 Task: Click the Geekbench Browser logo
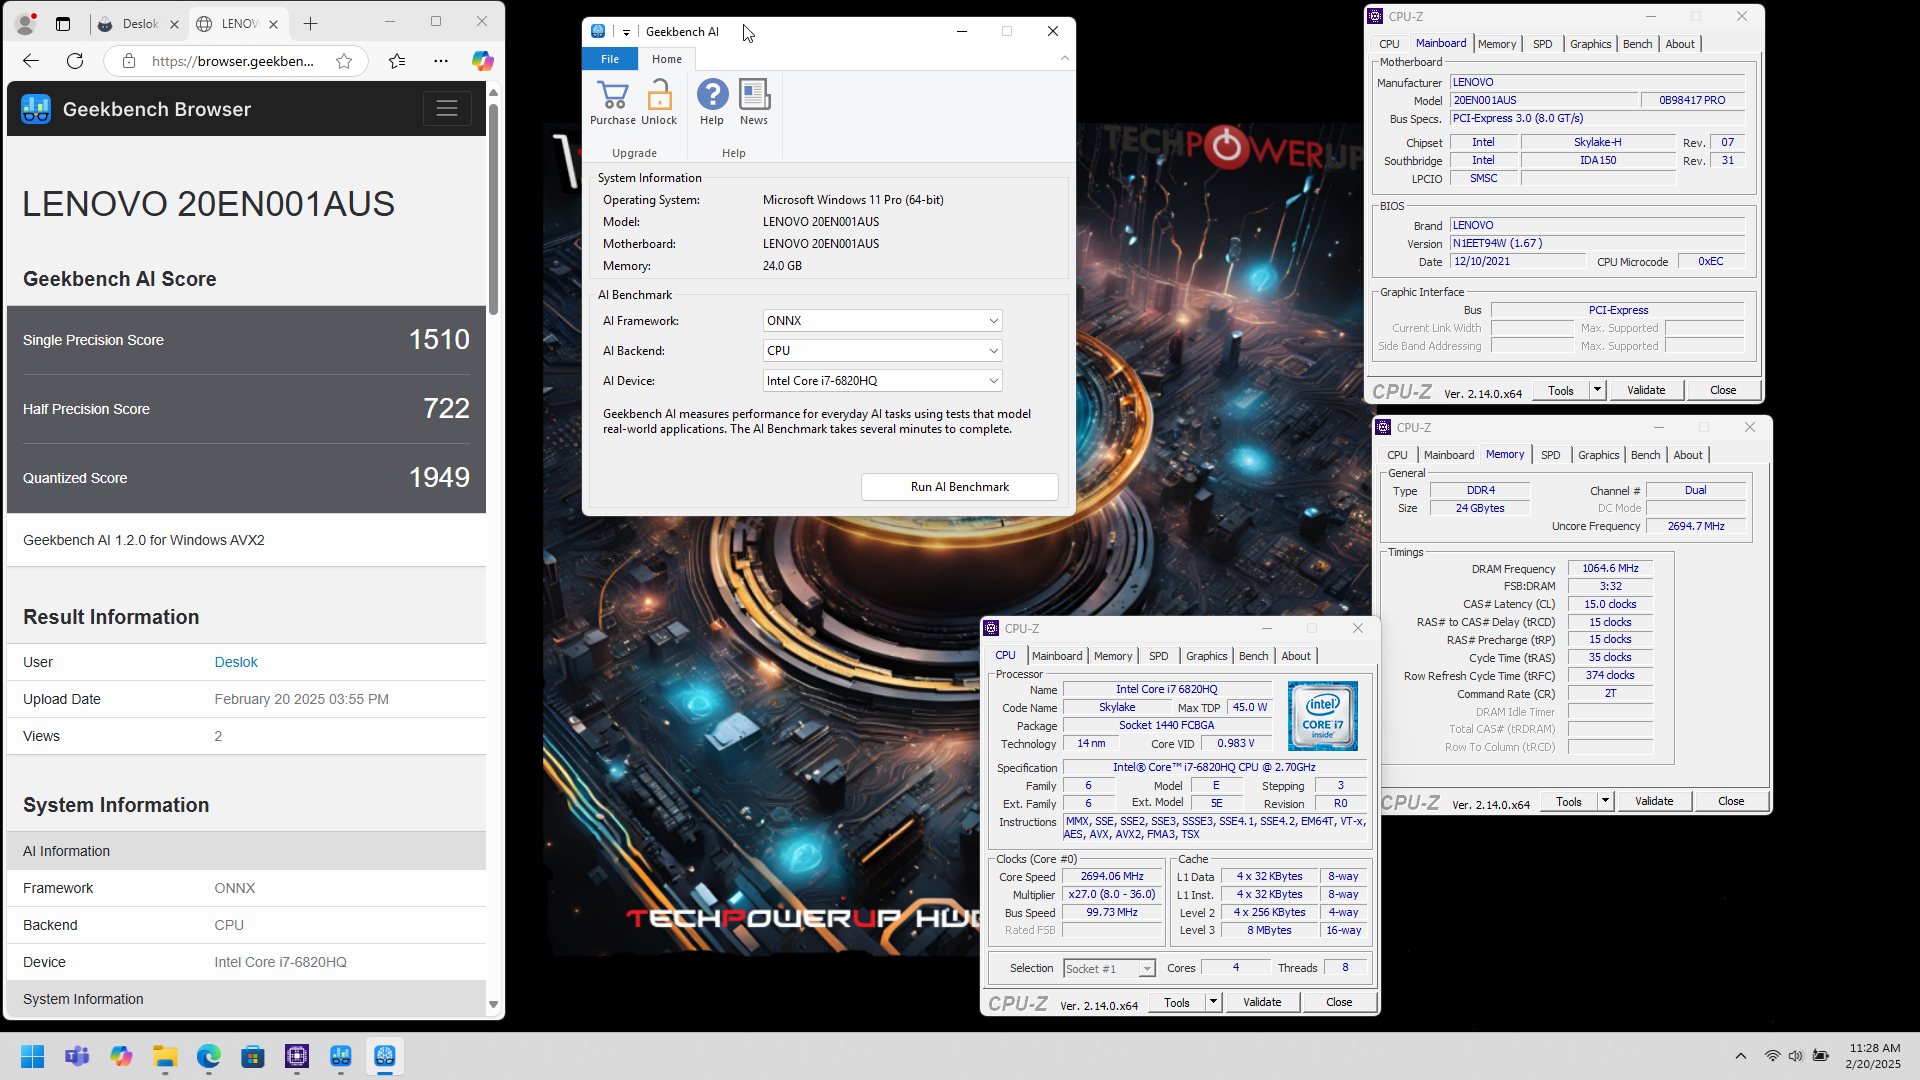[36, 109]
